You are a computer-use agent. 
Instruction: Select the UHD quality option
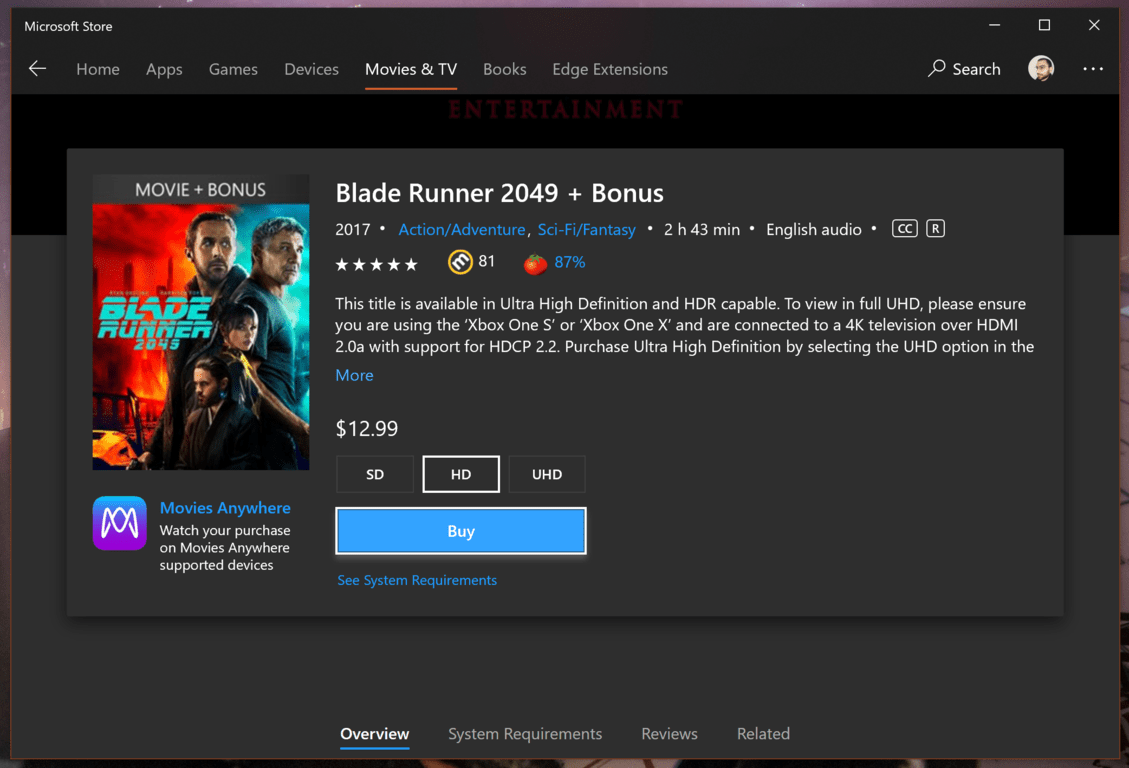[546, 474]
